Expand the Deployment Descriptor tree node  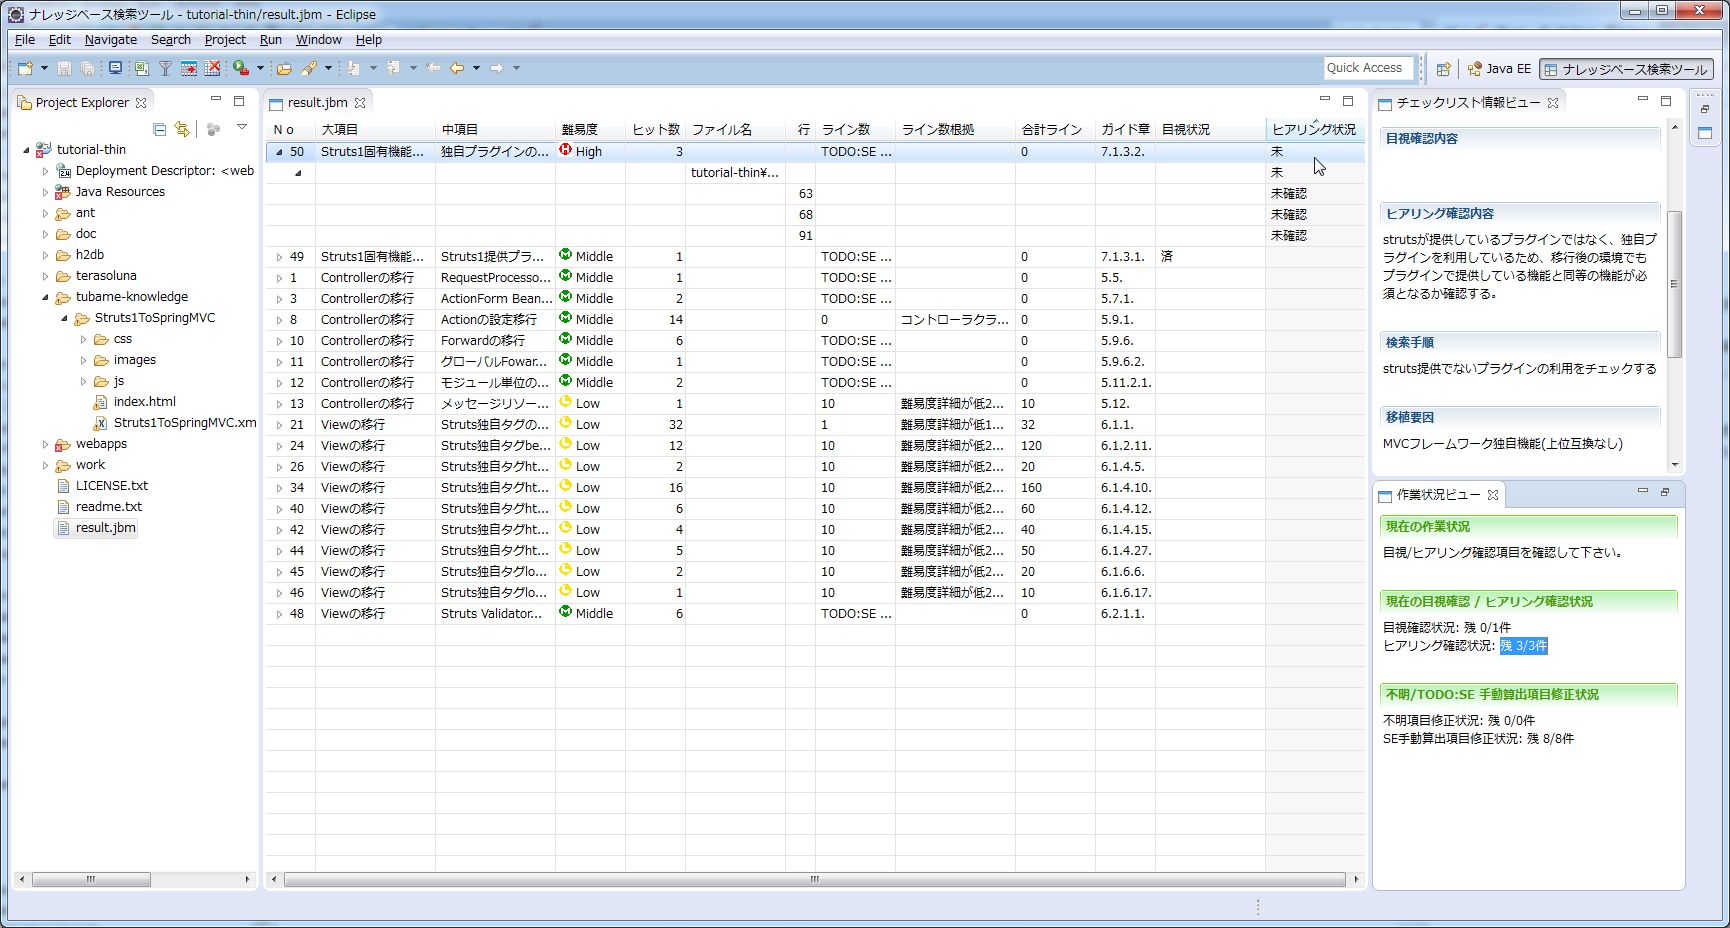pos(45,171)
